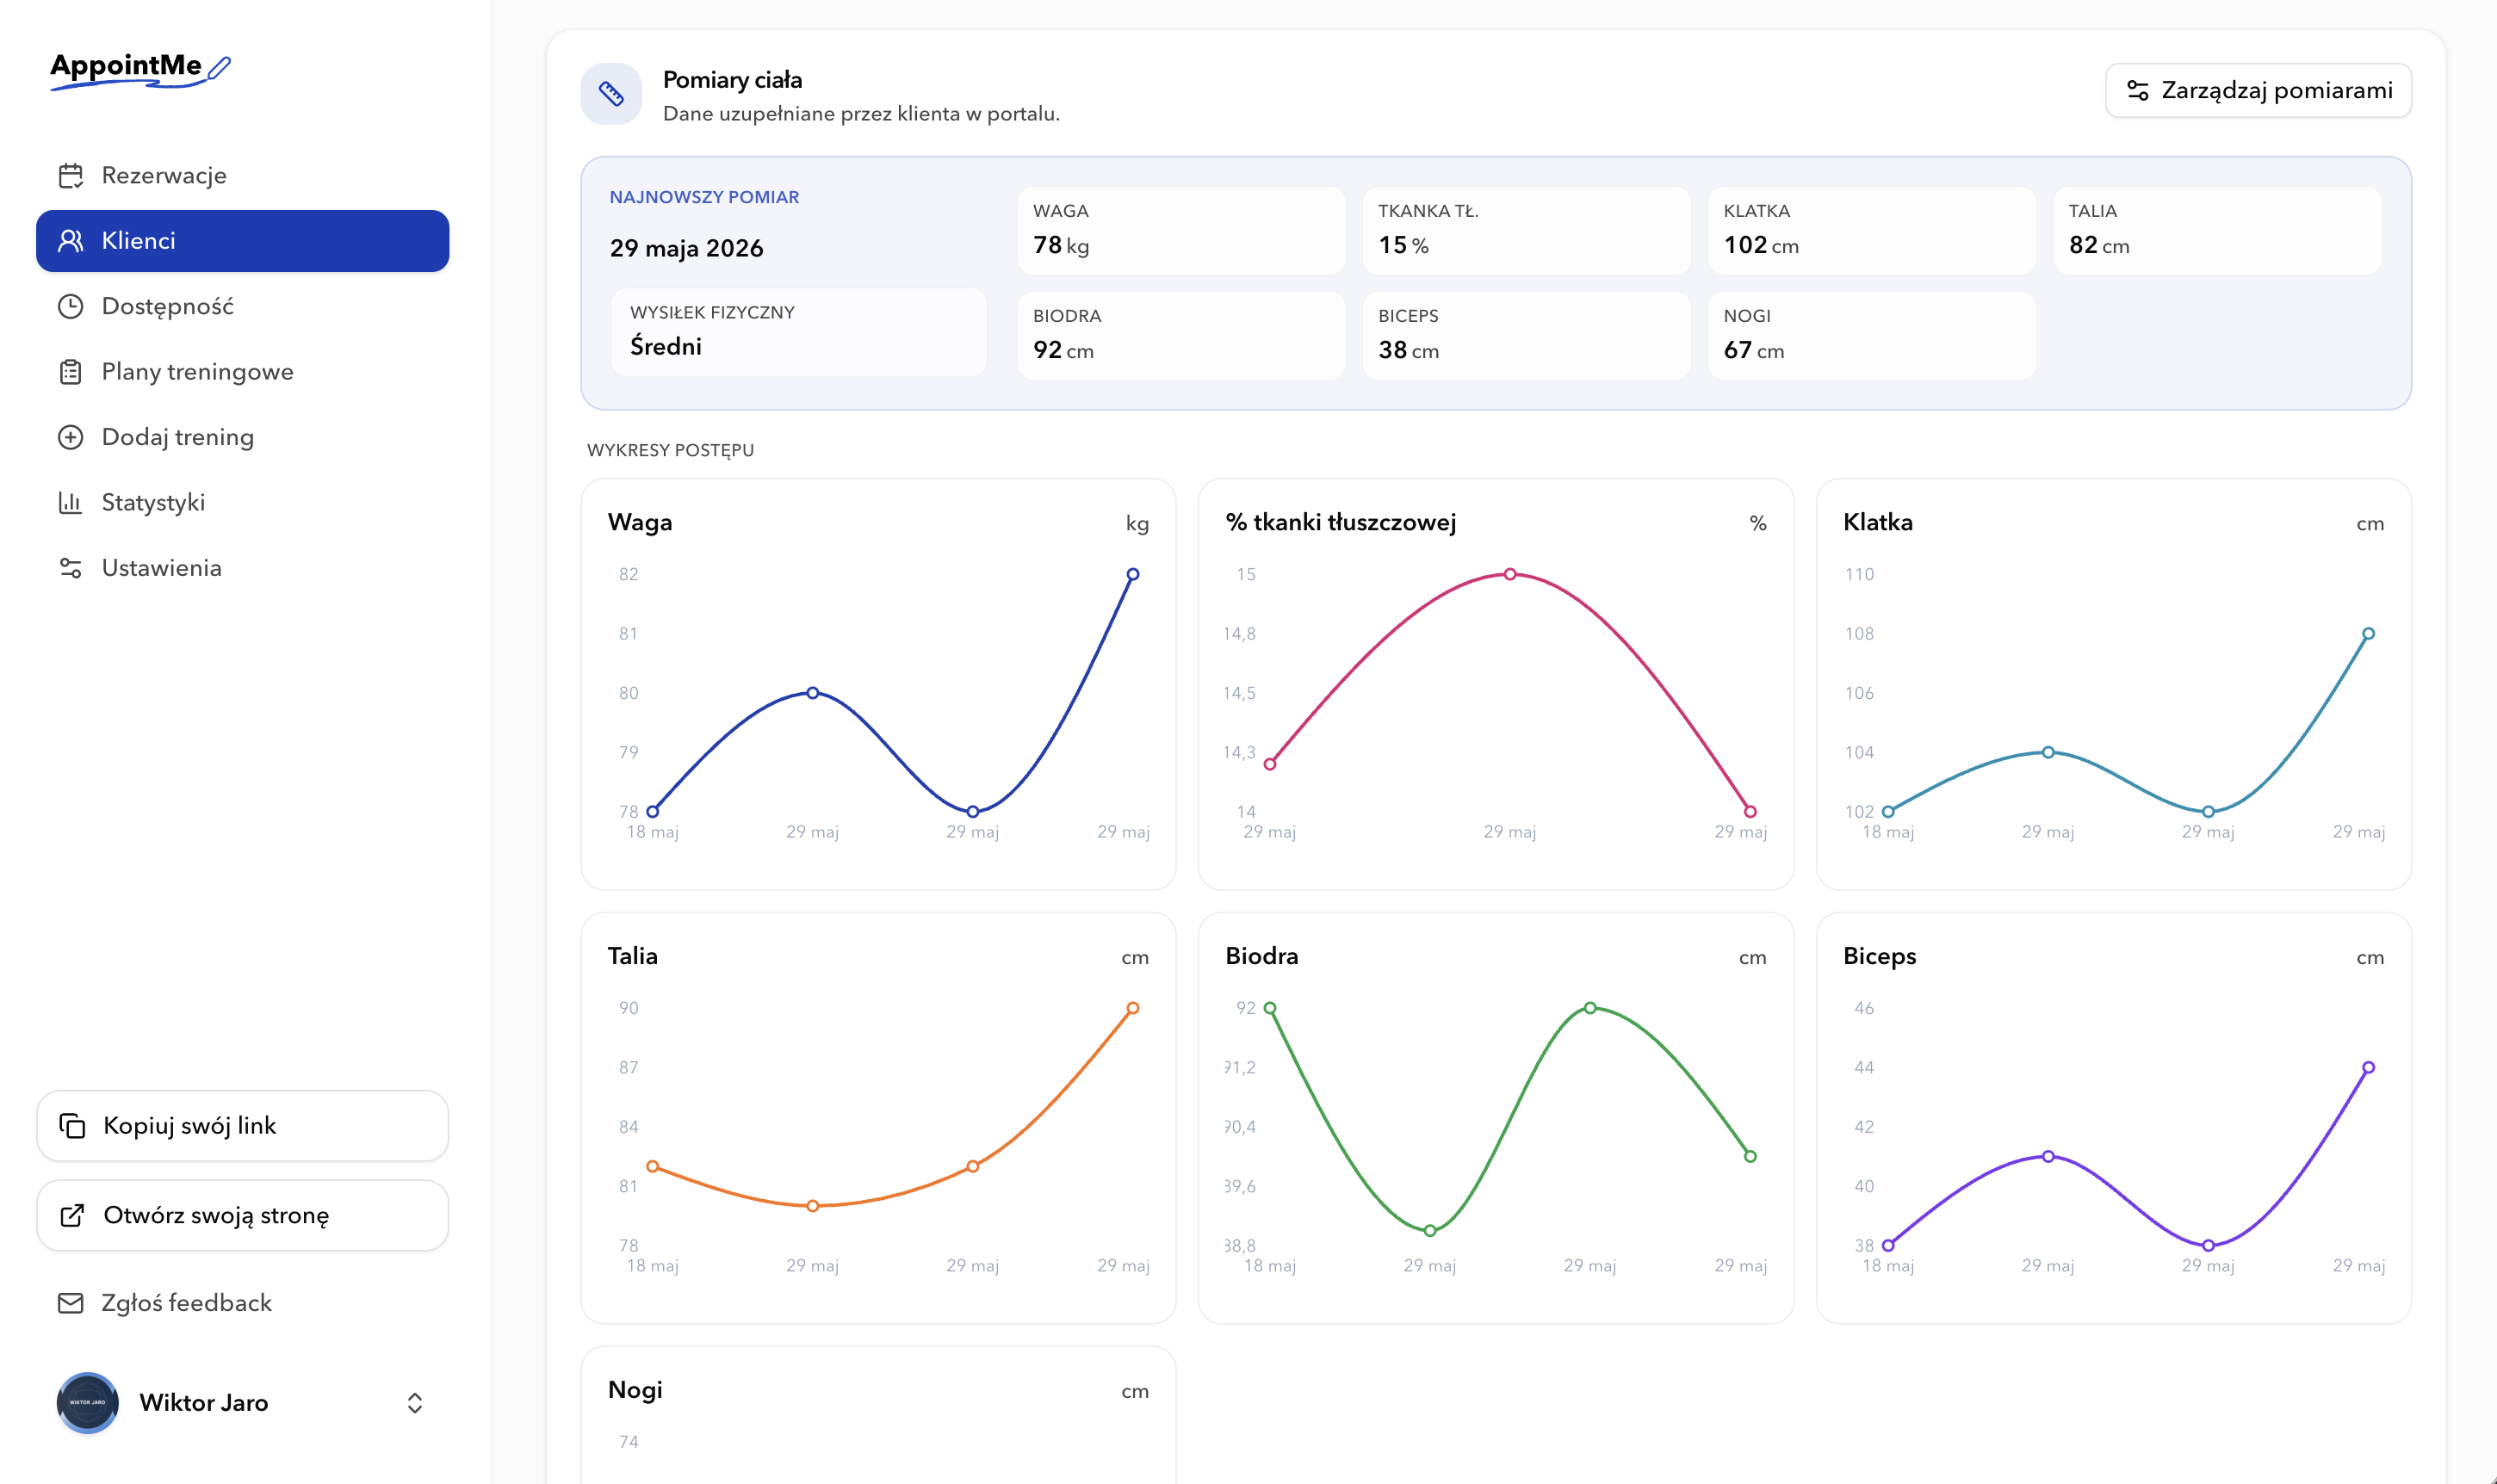2497x1484 pixels.
Task: Click the ruler icon beside Pomiary ciała
Action: click(611, 94)
